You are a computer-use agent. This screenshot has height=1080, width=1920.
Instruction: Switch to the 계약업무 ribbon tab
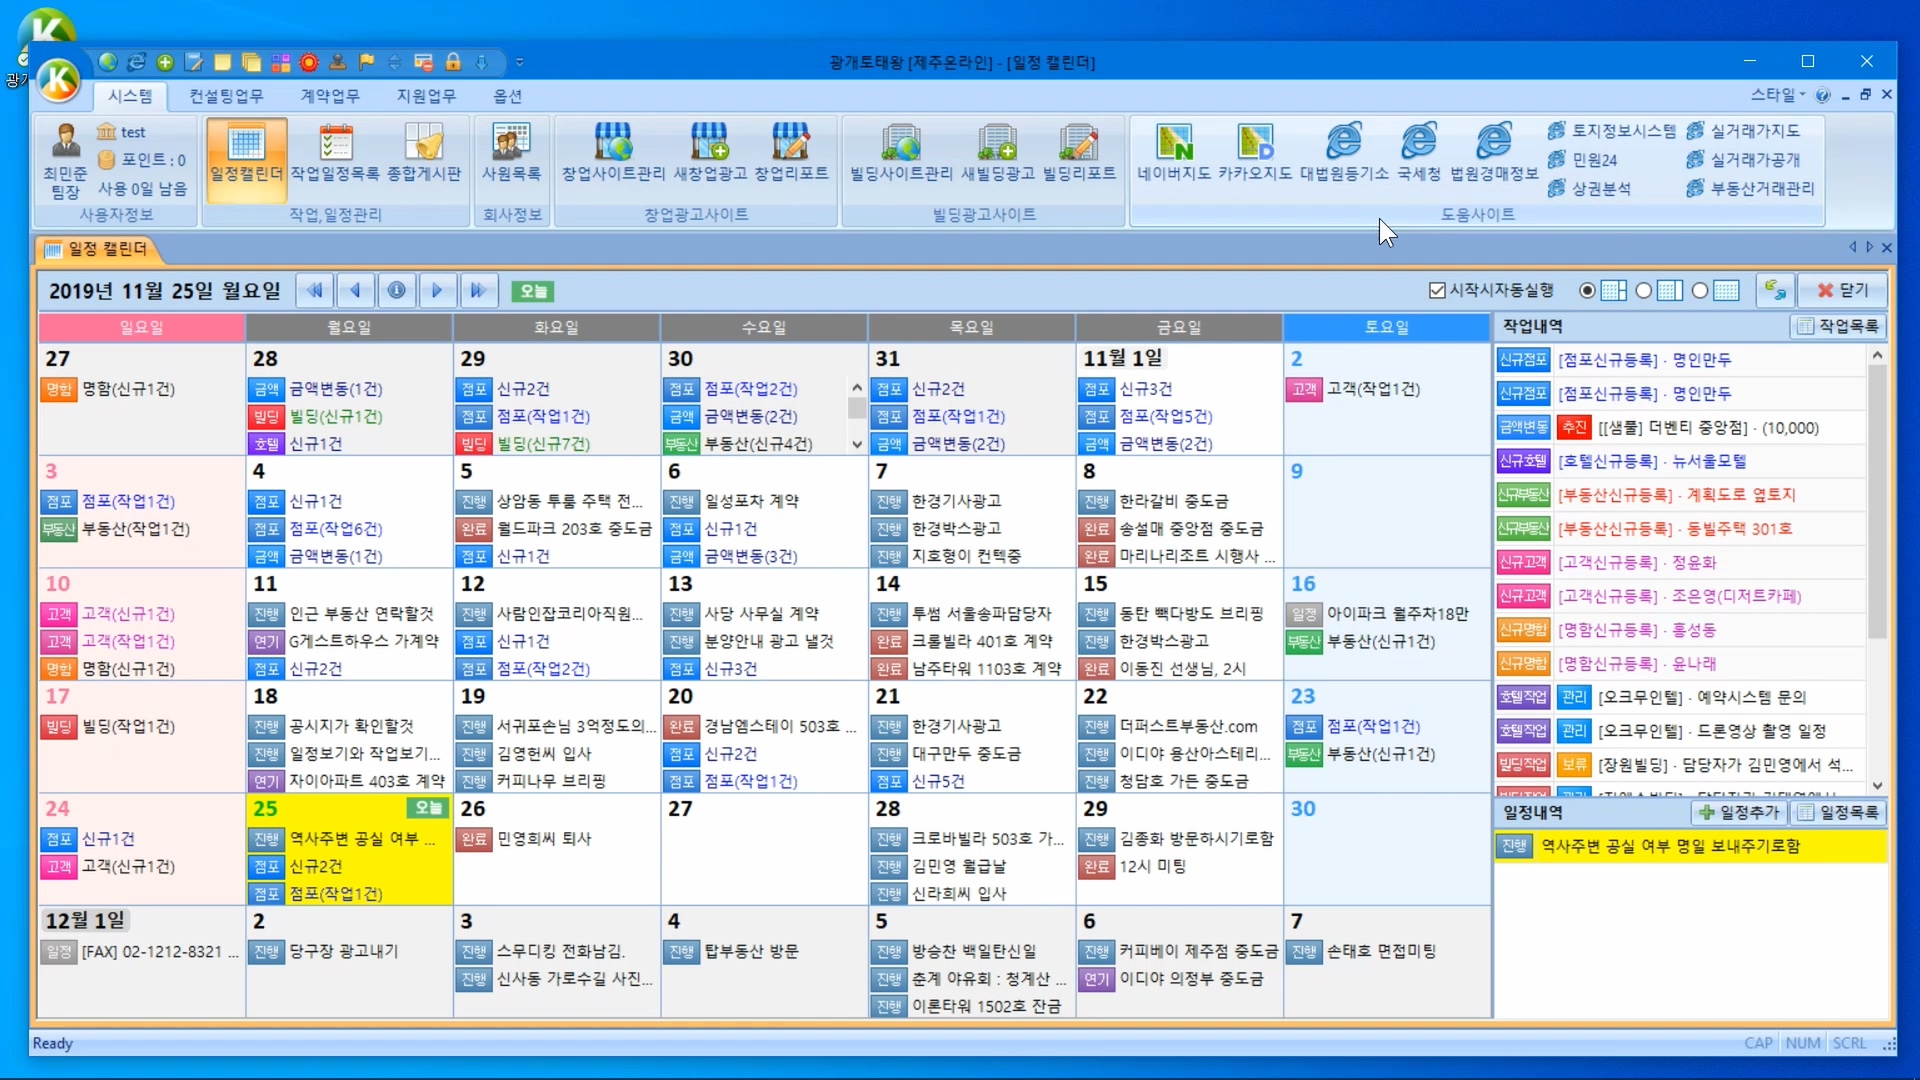330,96
